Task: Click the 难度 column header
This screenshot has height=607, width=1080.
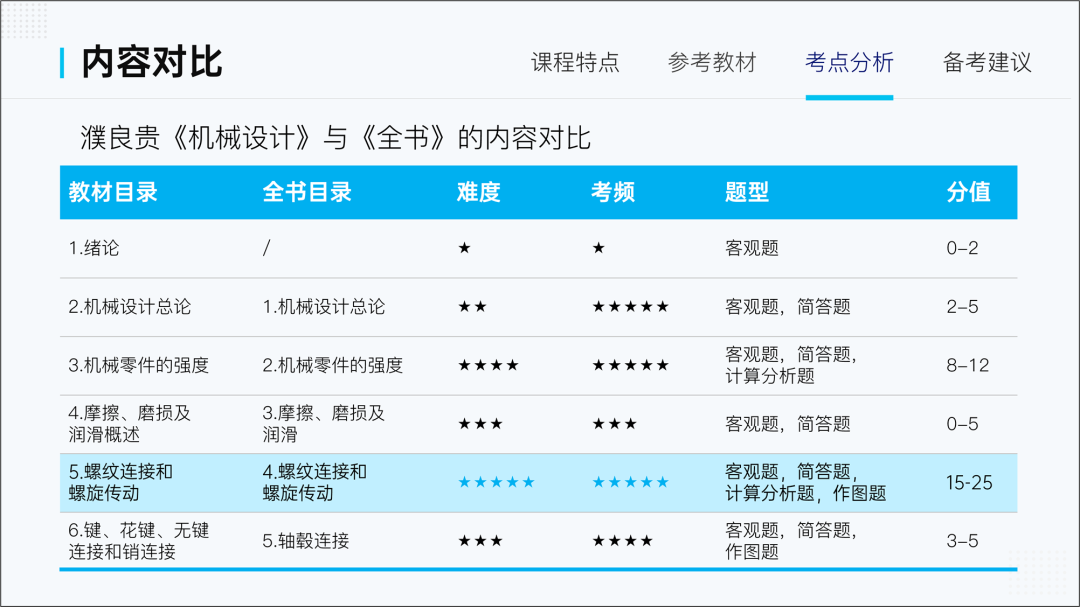Action: tap(479, 192)
